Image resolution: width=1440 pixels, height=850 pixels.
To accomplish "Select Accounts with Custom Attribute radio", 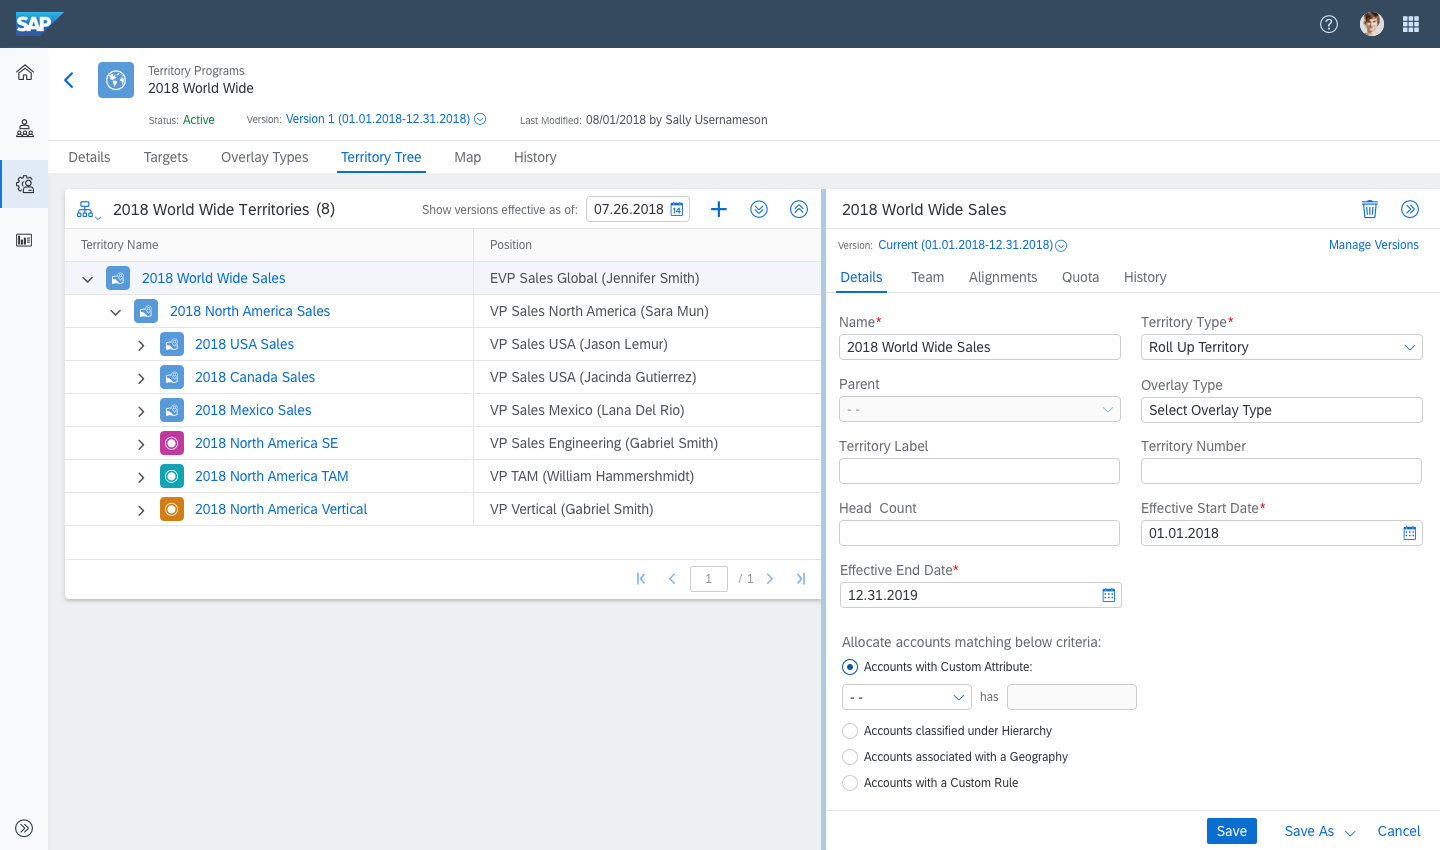I will pyautogui.click(x=850, y=667).
